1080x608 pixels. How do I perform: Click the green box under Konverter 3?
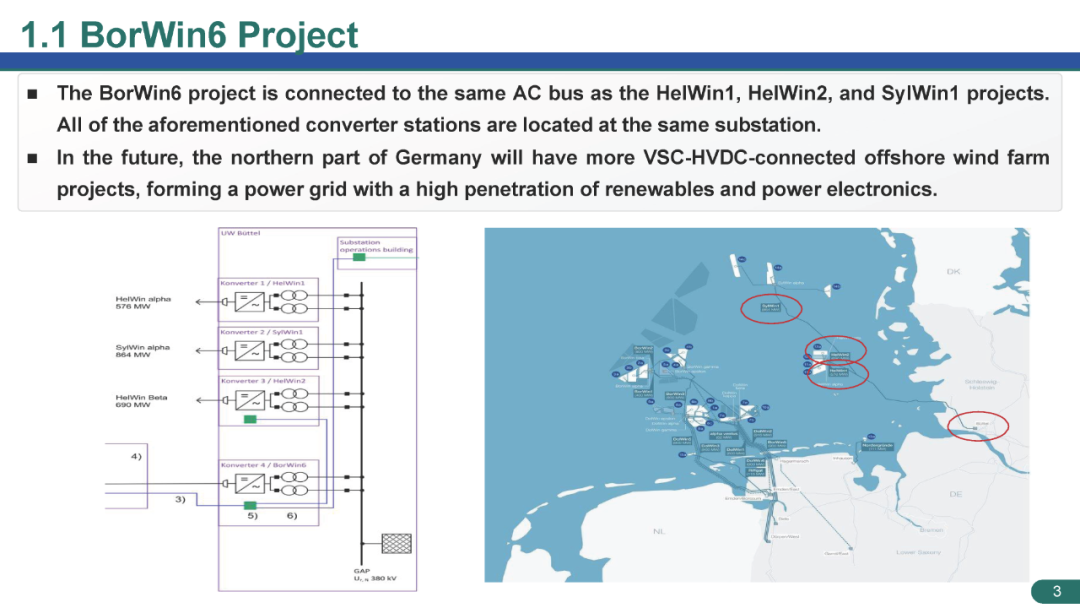tap(250, 419)
